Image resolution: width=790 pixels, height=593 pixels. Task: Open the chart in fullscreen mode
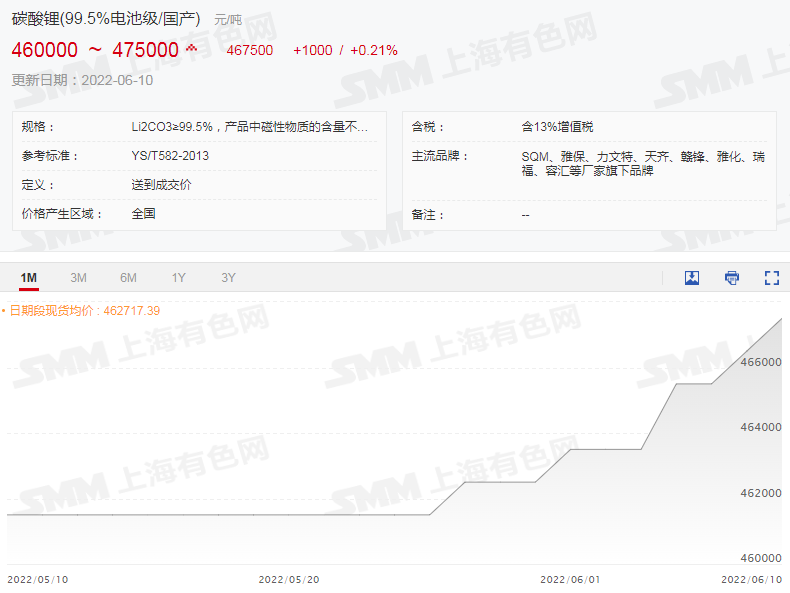pos(771,278)
